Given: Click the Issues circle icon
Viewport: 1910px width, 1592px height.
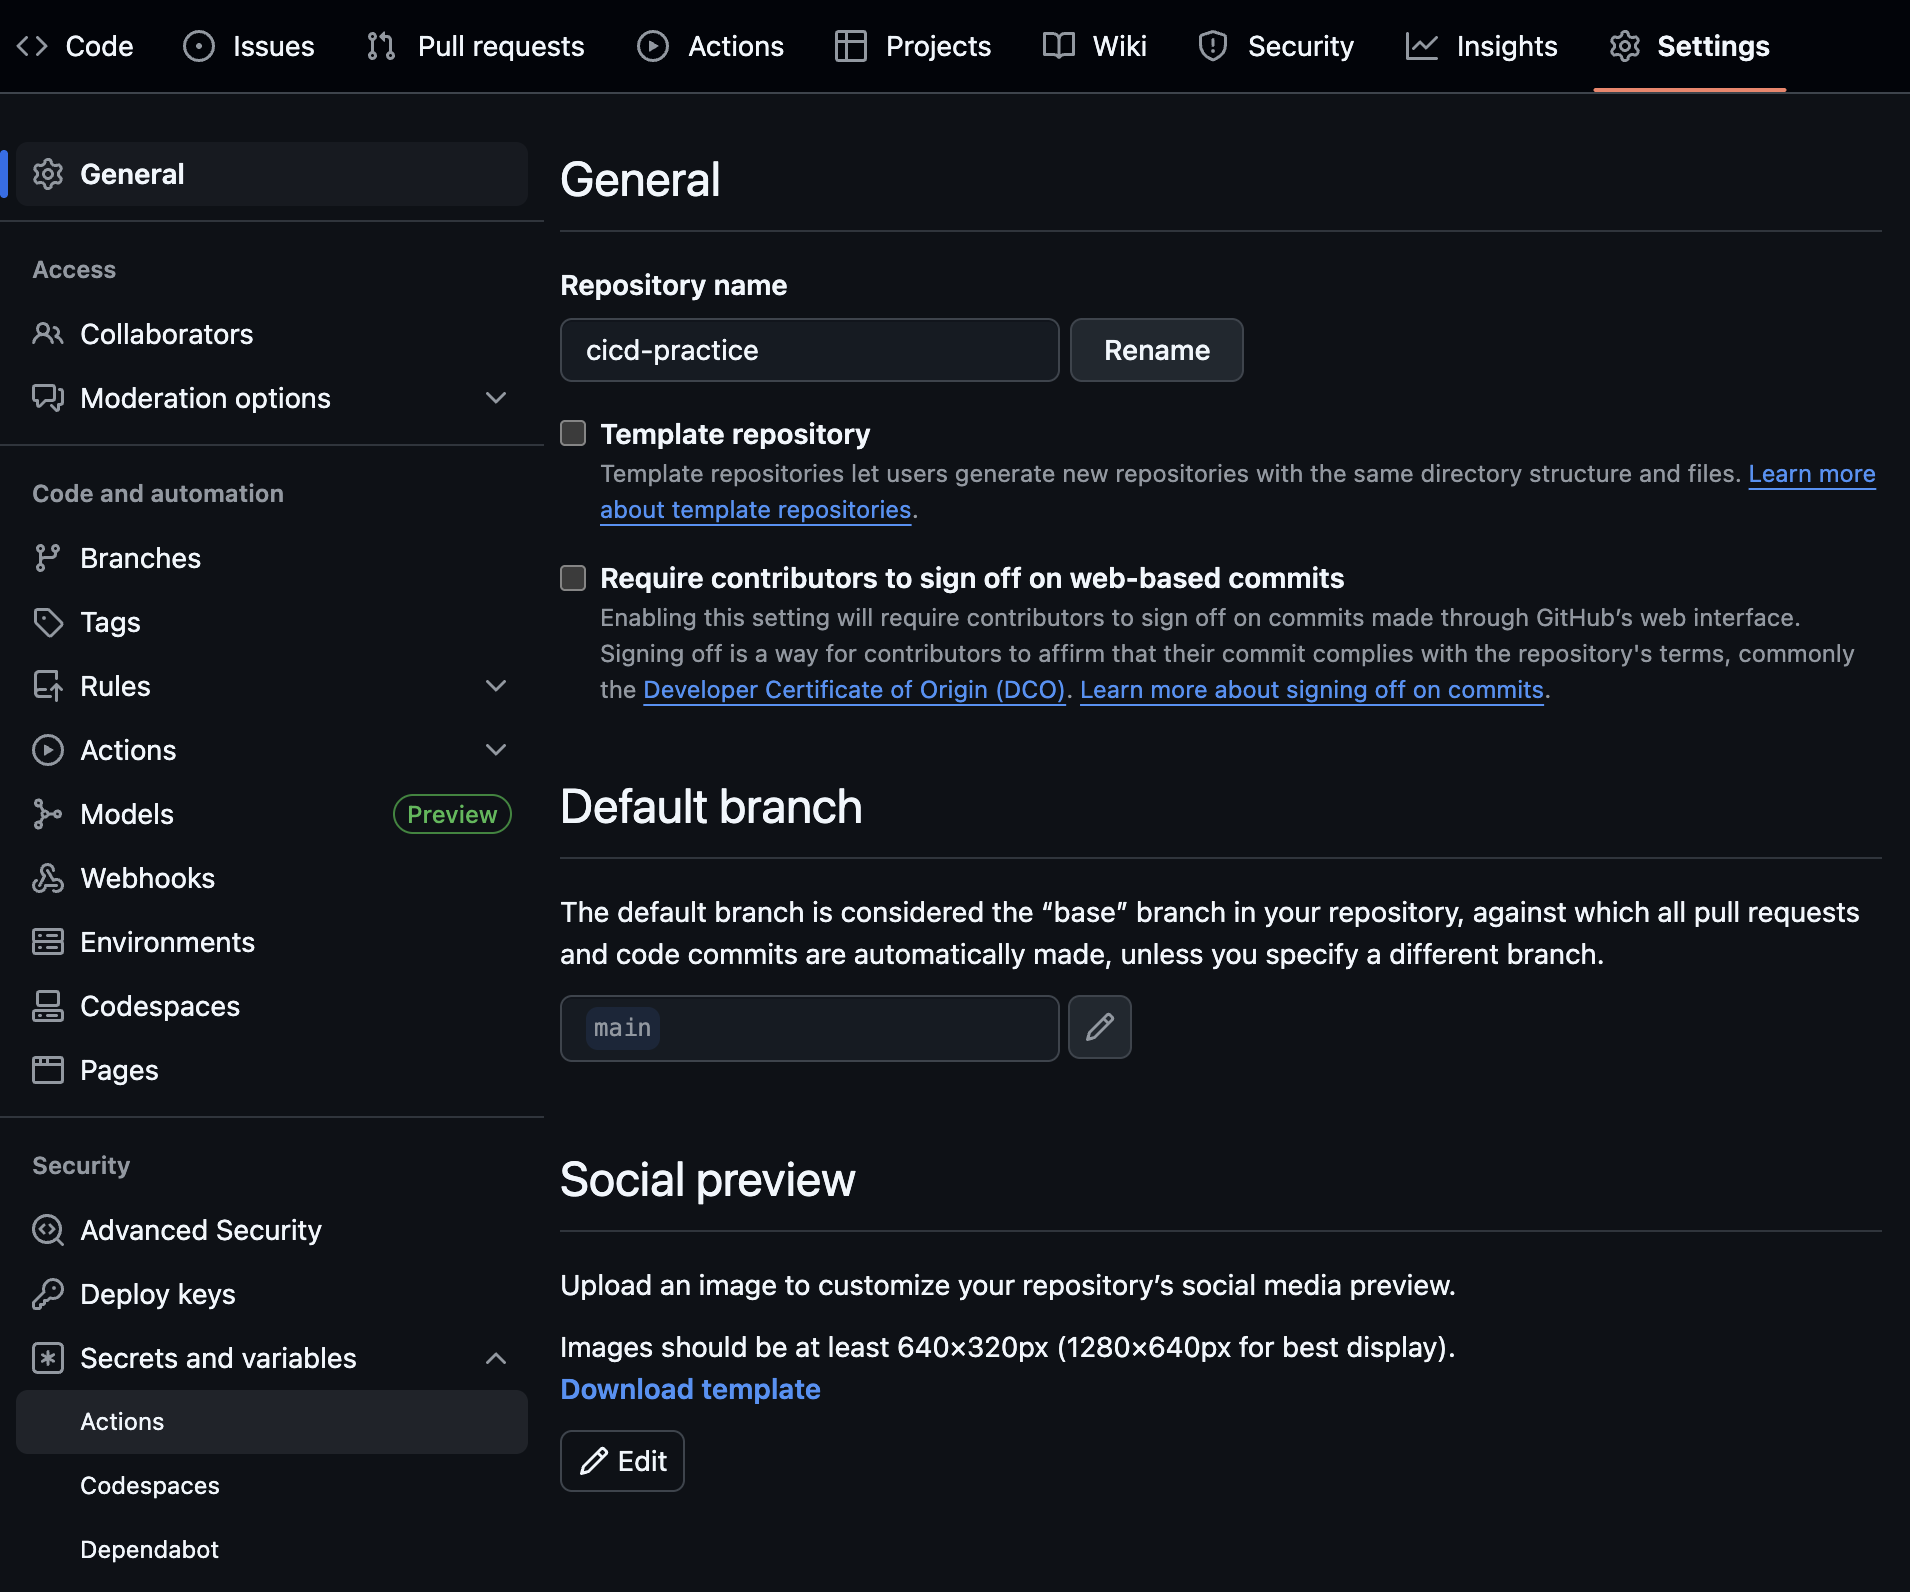Looking at the screenshot, I should pyautogui.click(x=199, y=46).
